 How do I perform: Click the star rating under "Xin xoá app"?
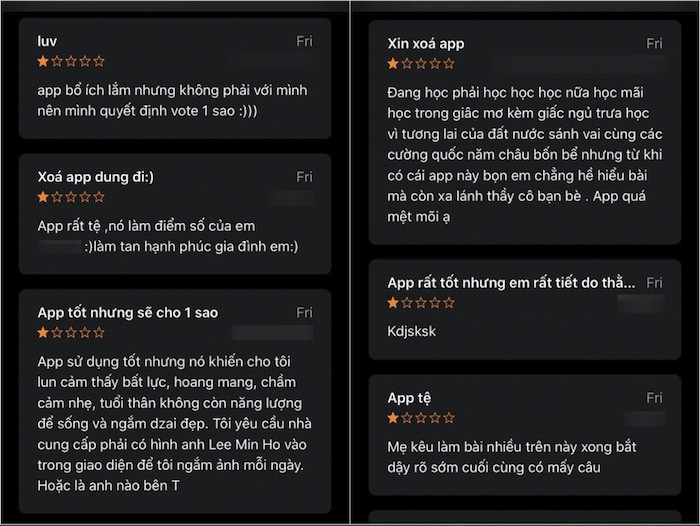420,63
